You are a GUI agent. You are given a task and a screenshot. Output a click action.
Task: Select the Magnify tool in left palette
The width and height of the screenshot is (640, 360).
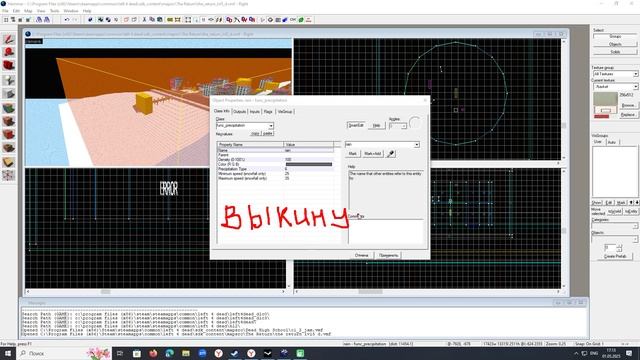tap(9, 52)
